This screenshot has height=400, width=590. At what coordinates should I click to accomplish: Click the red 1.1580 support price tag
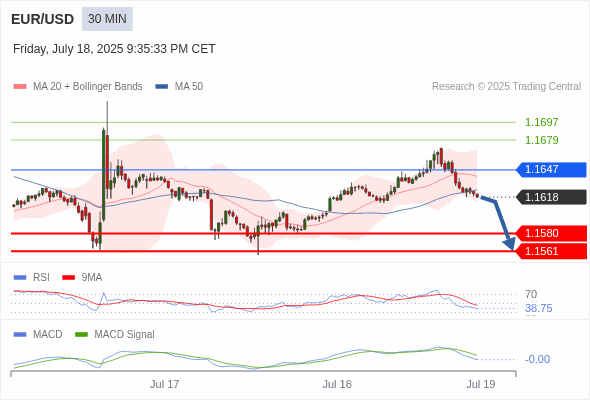click(x=551, y=233)
